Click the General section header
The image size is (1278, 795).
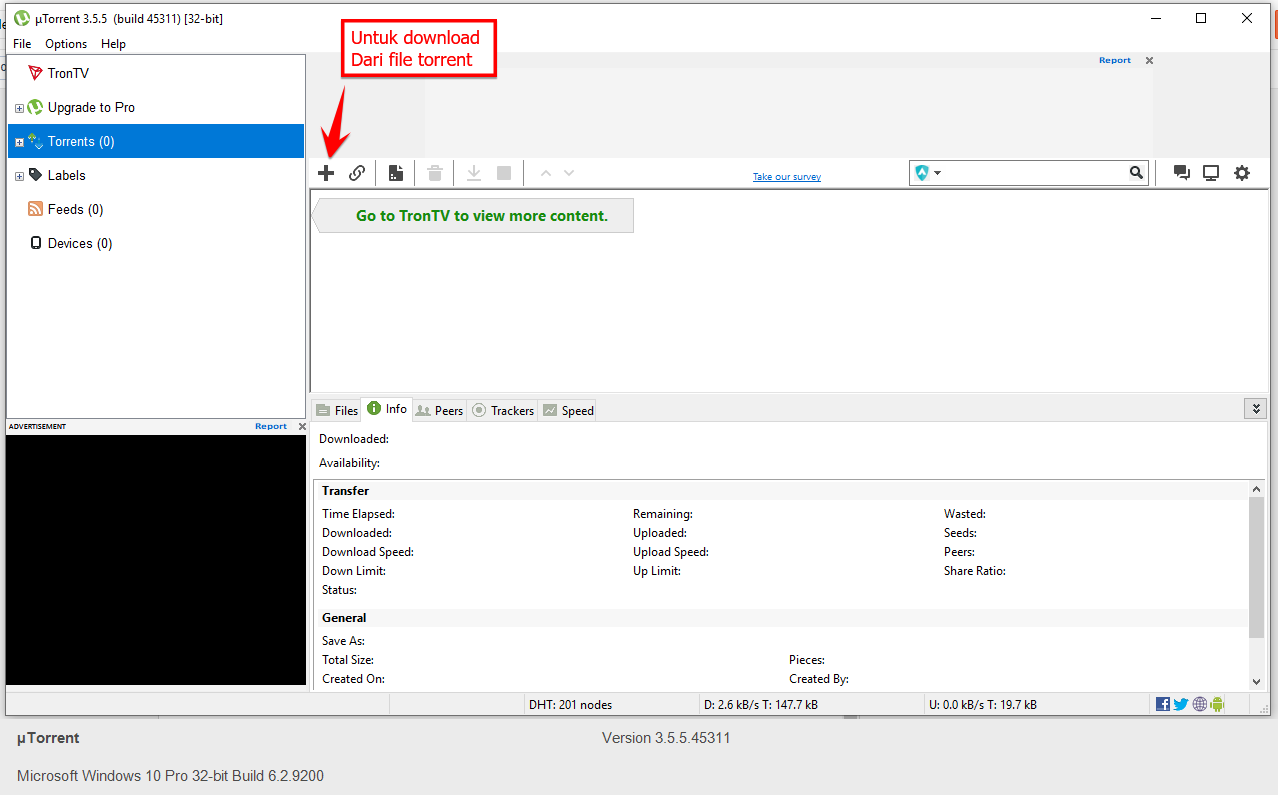[x=344, y=618]
